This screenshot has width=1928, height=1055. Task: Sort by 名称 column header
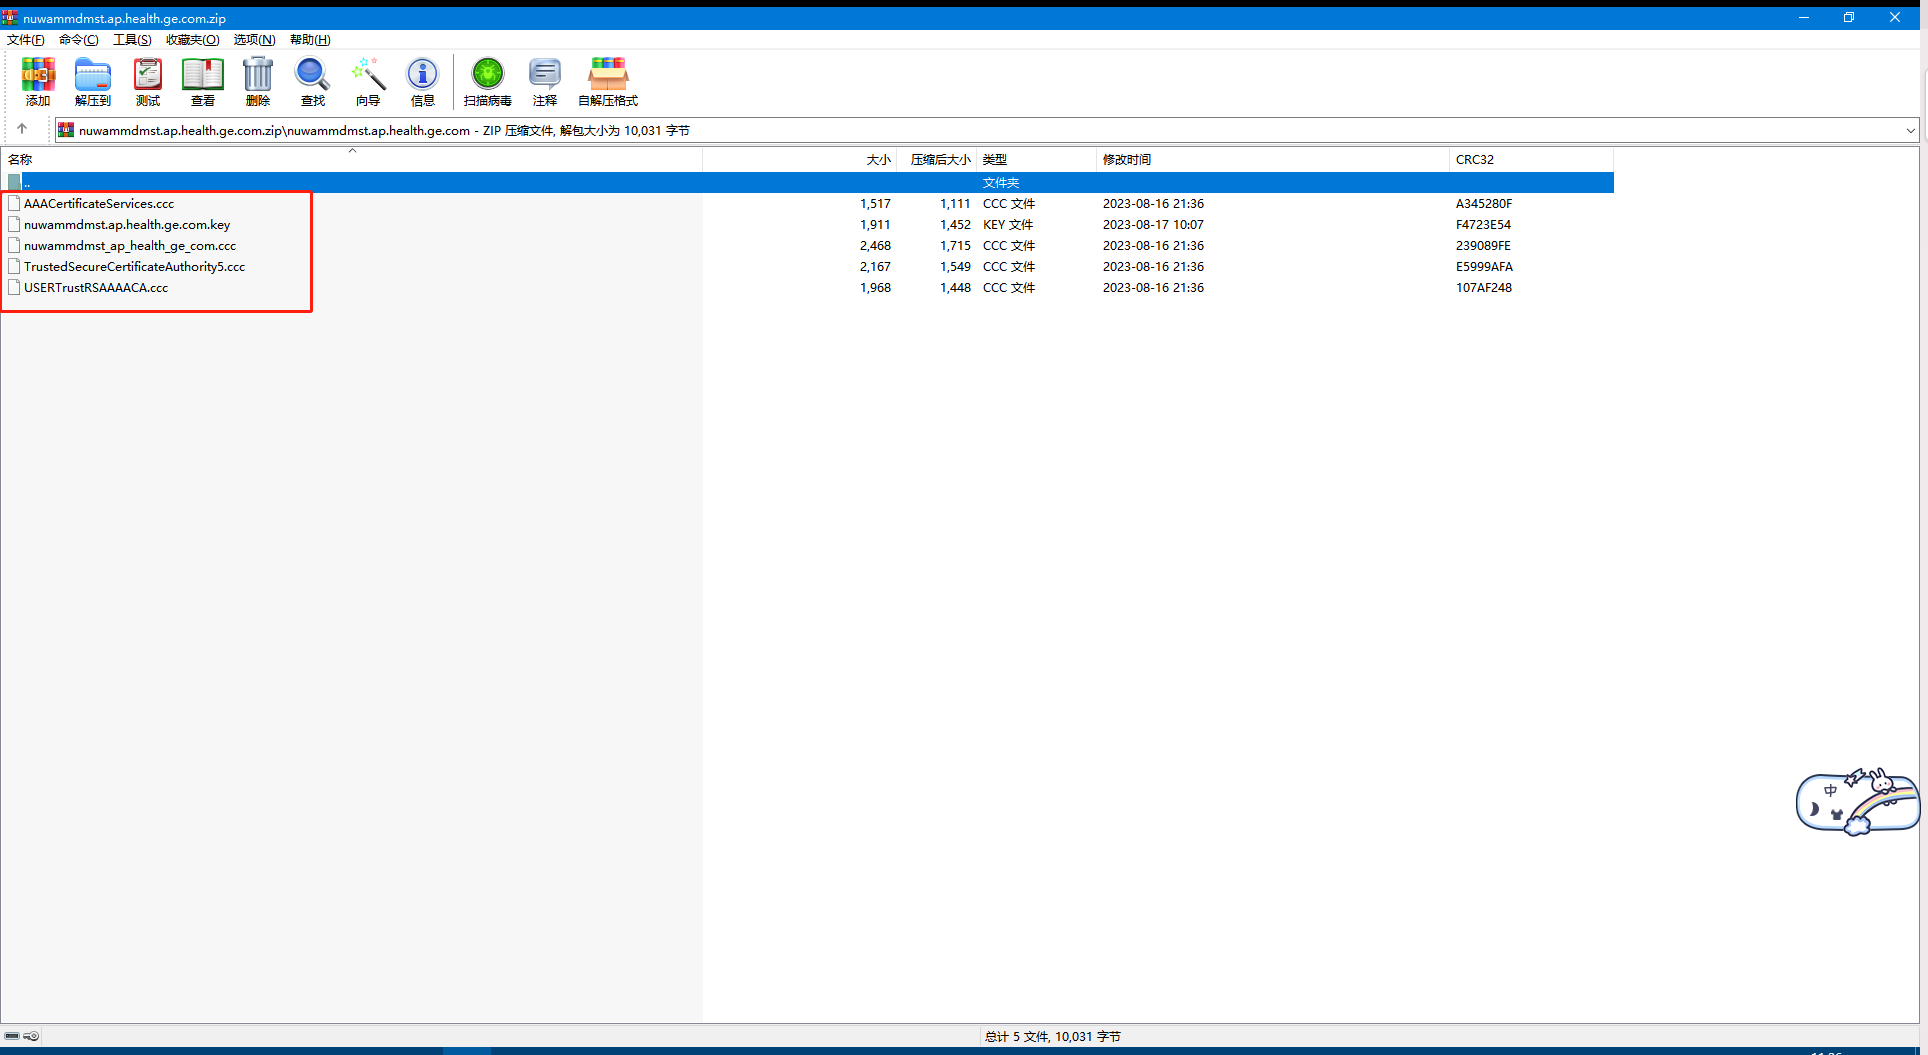352,159
